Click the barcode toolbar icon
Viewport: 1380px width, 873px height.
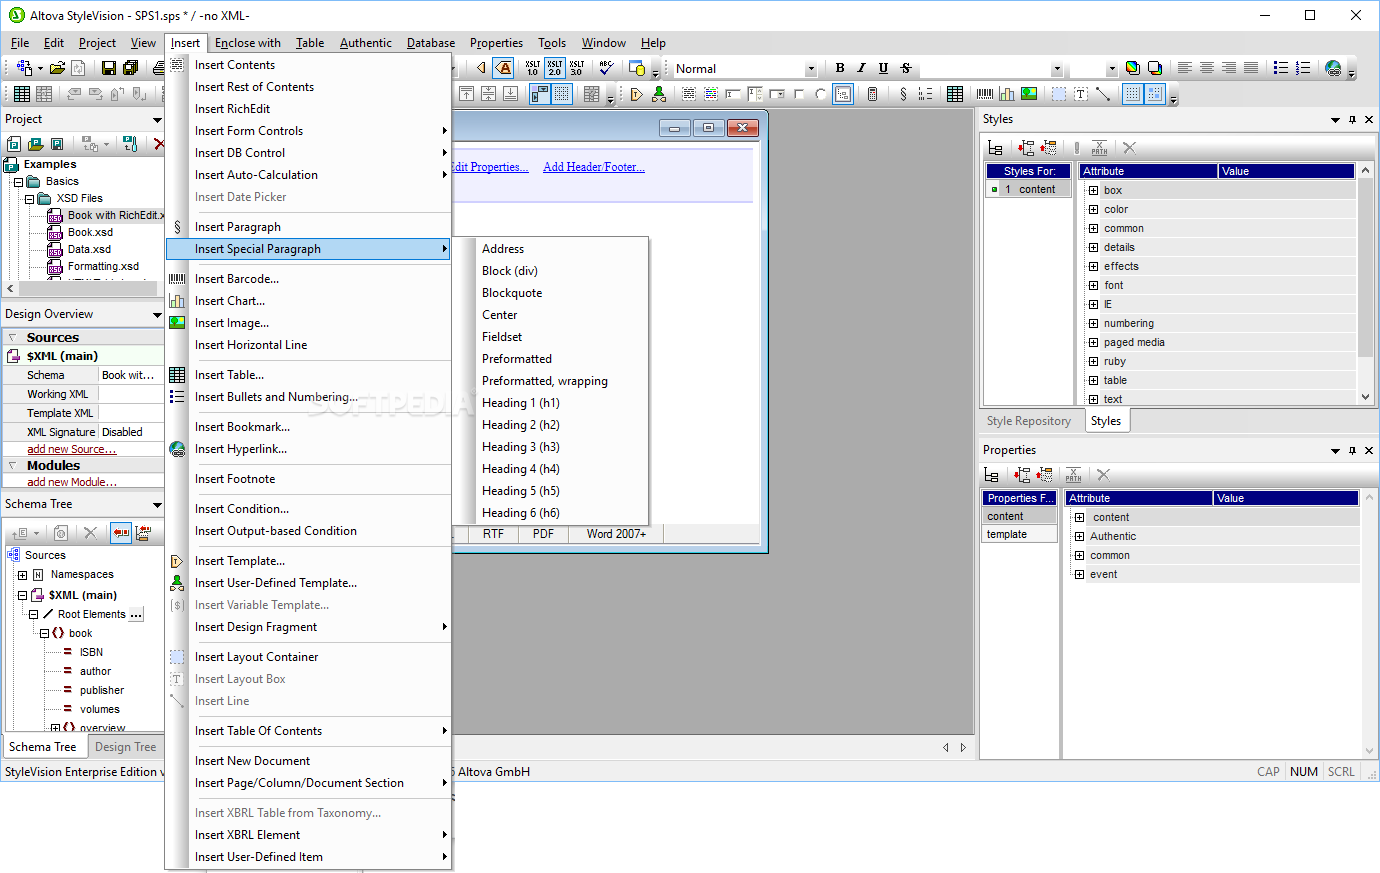point(985,94)
